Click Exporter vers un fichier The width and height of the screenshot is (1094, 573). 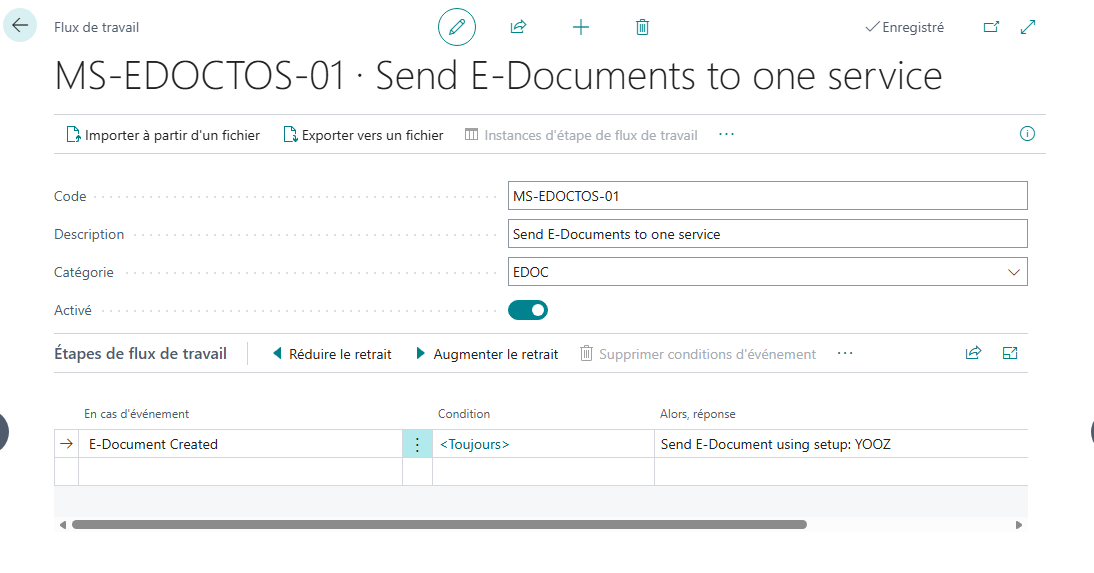[363, 135]
